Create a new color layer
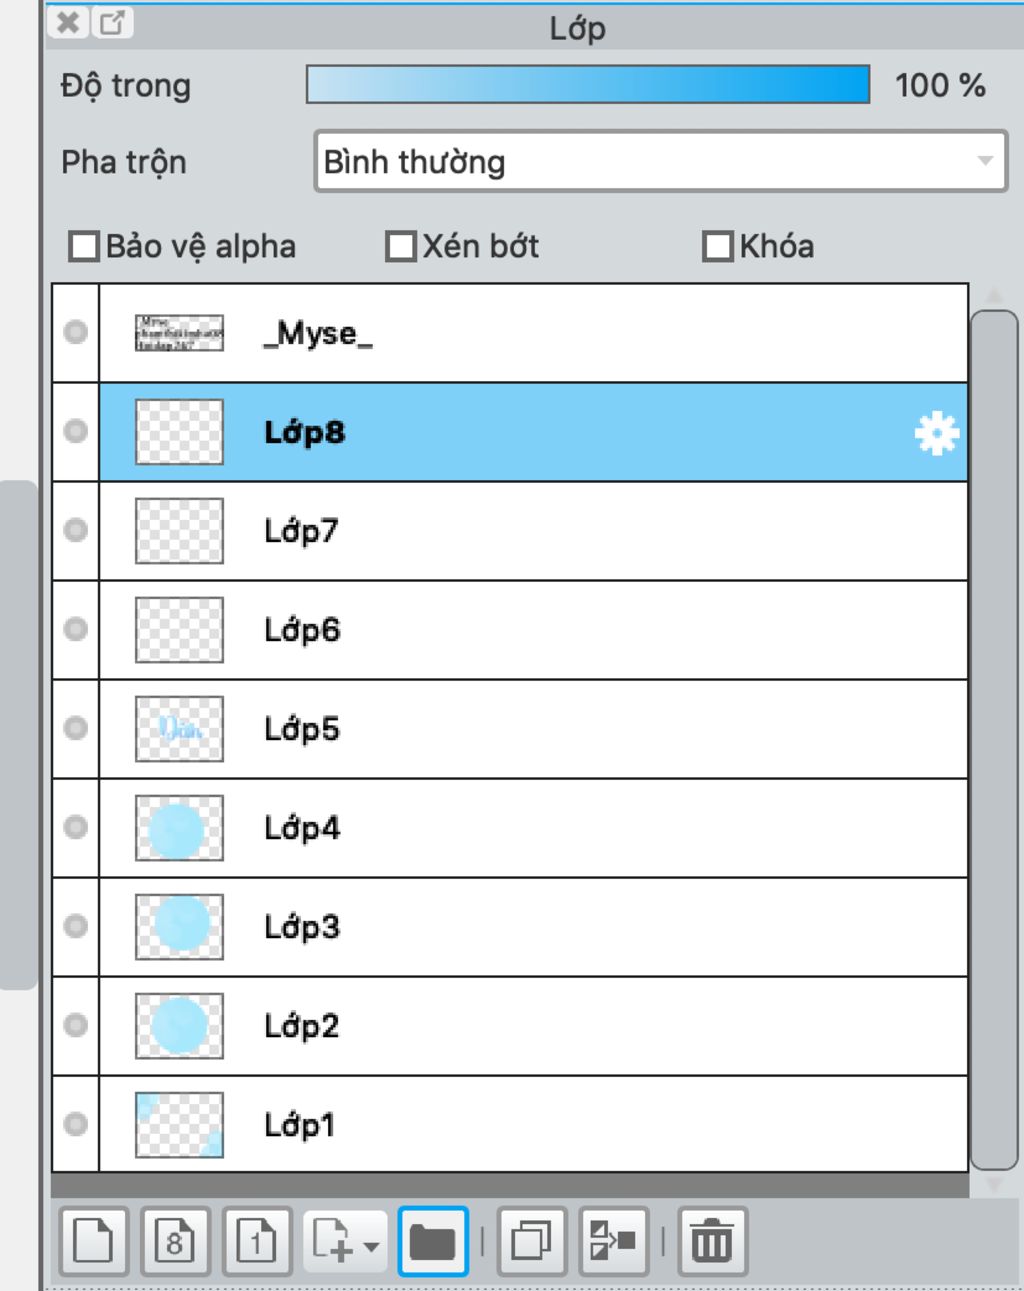Screen dimensions: 1024x1291 [x=94, y=1242]
